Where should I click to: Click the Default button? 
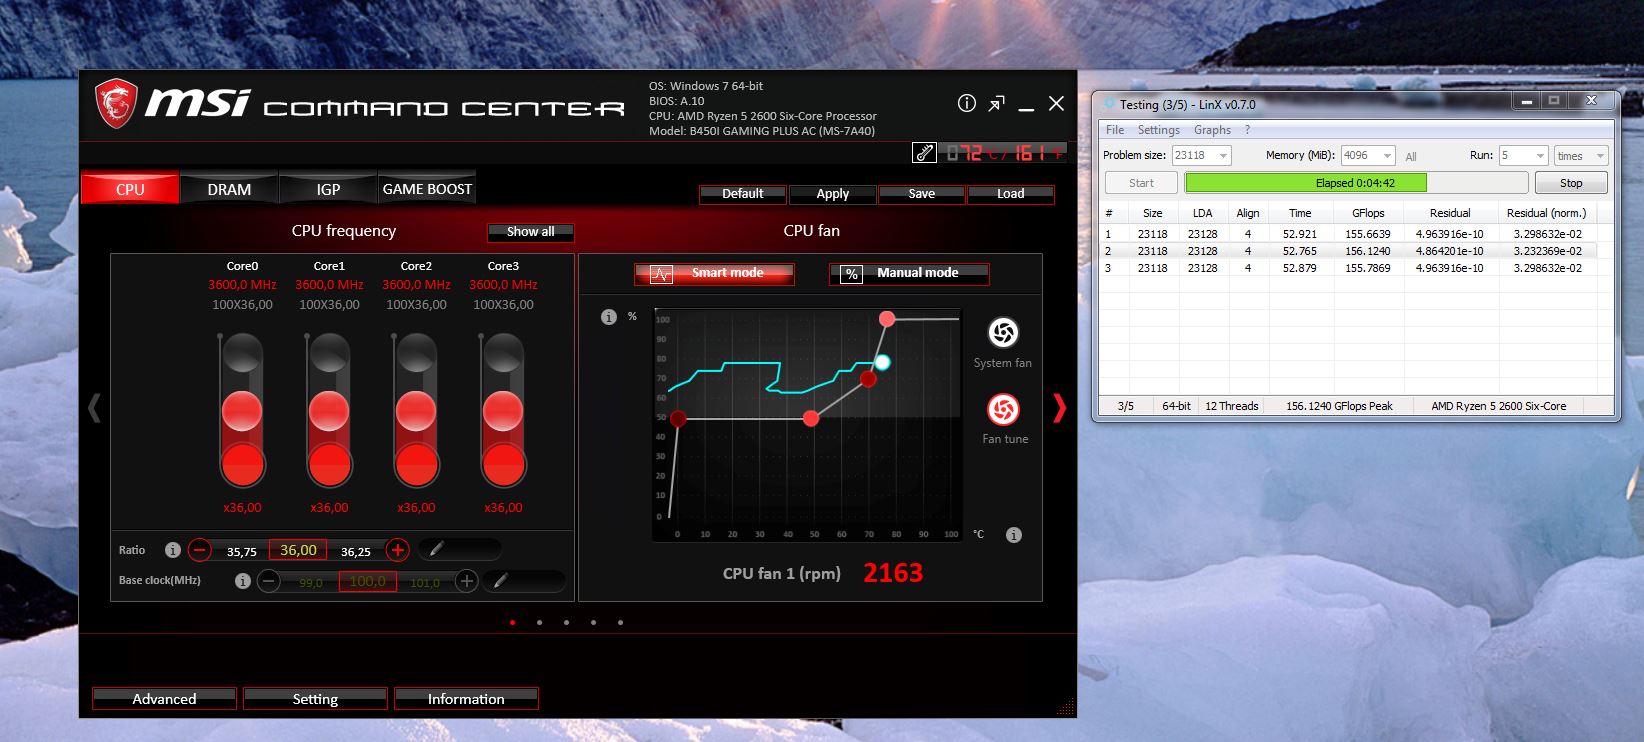(x=743, y=194)
